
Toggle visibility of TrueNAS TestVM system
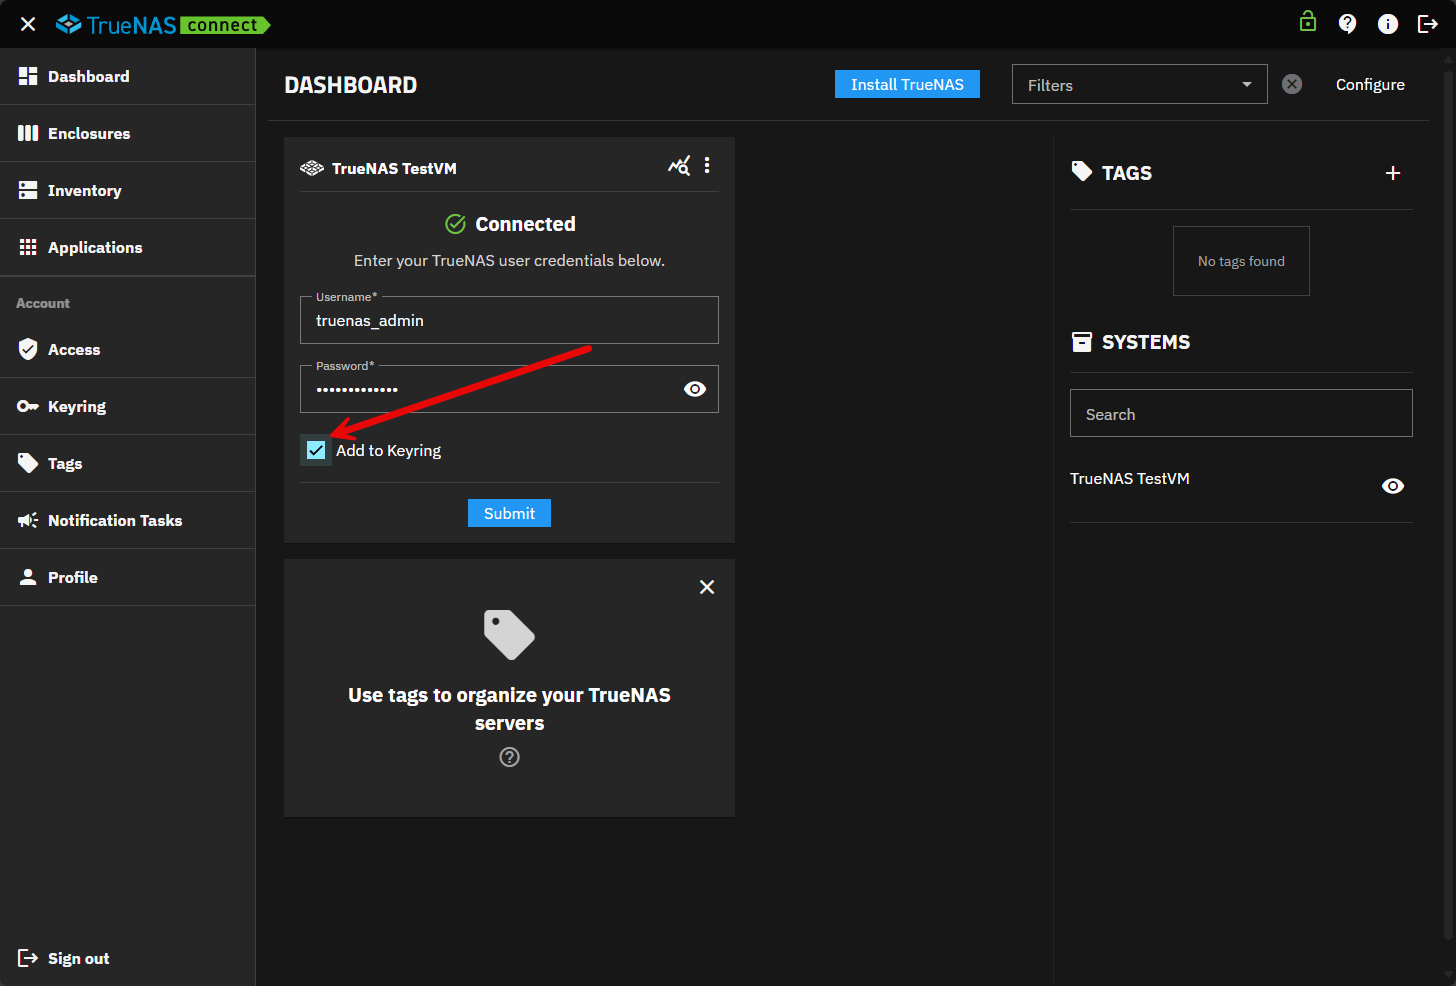[1393, 486]
